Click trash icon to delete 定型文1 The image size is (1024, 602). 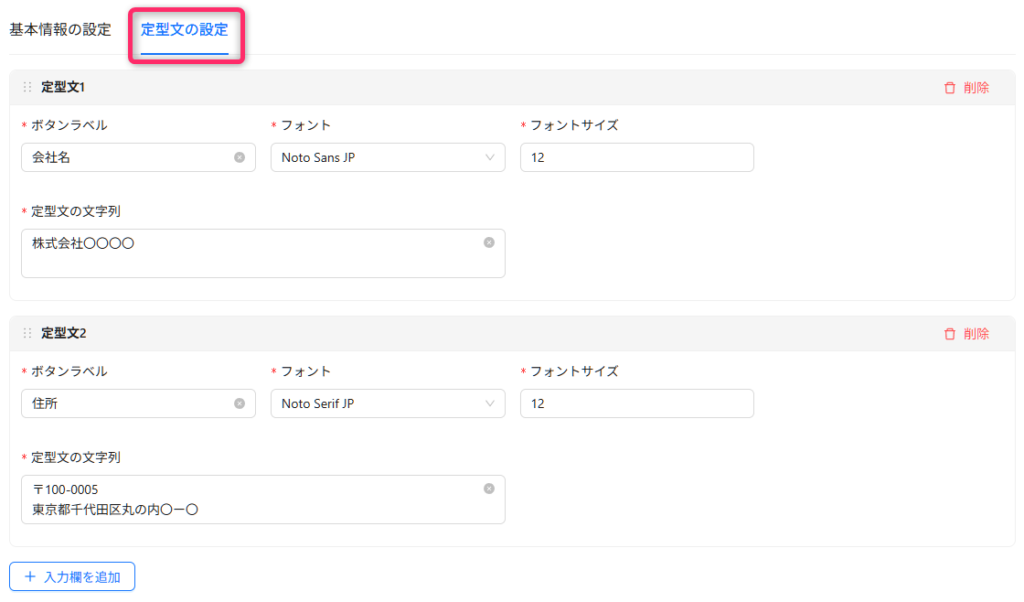point(950,88)
